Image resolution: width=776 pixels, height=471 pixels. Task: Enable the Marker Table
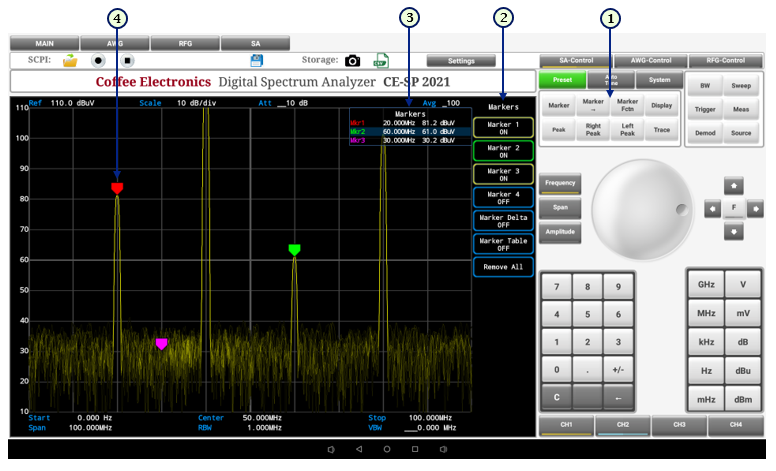click(503, 244)
